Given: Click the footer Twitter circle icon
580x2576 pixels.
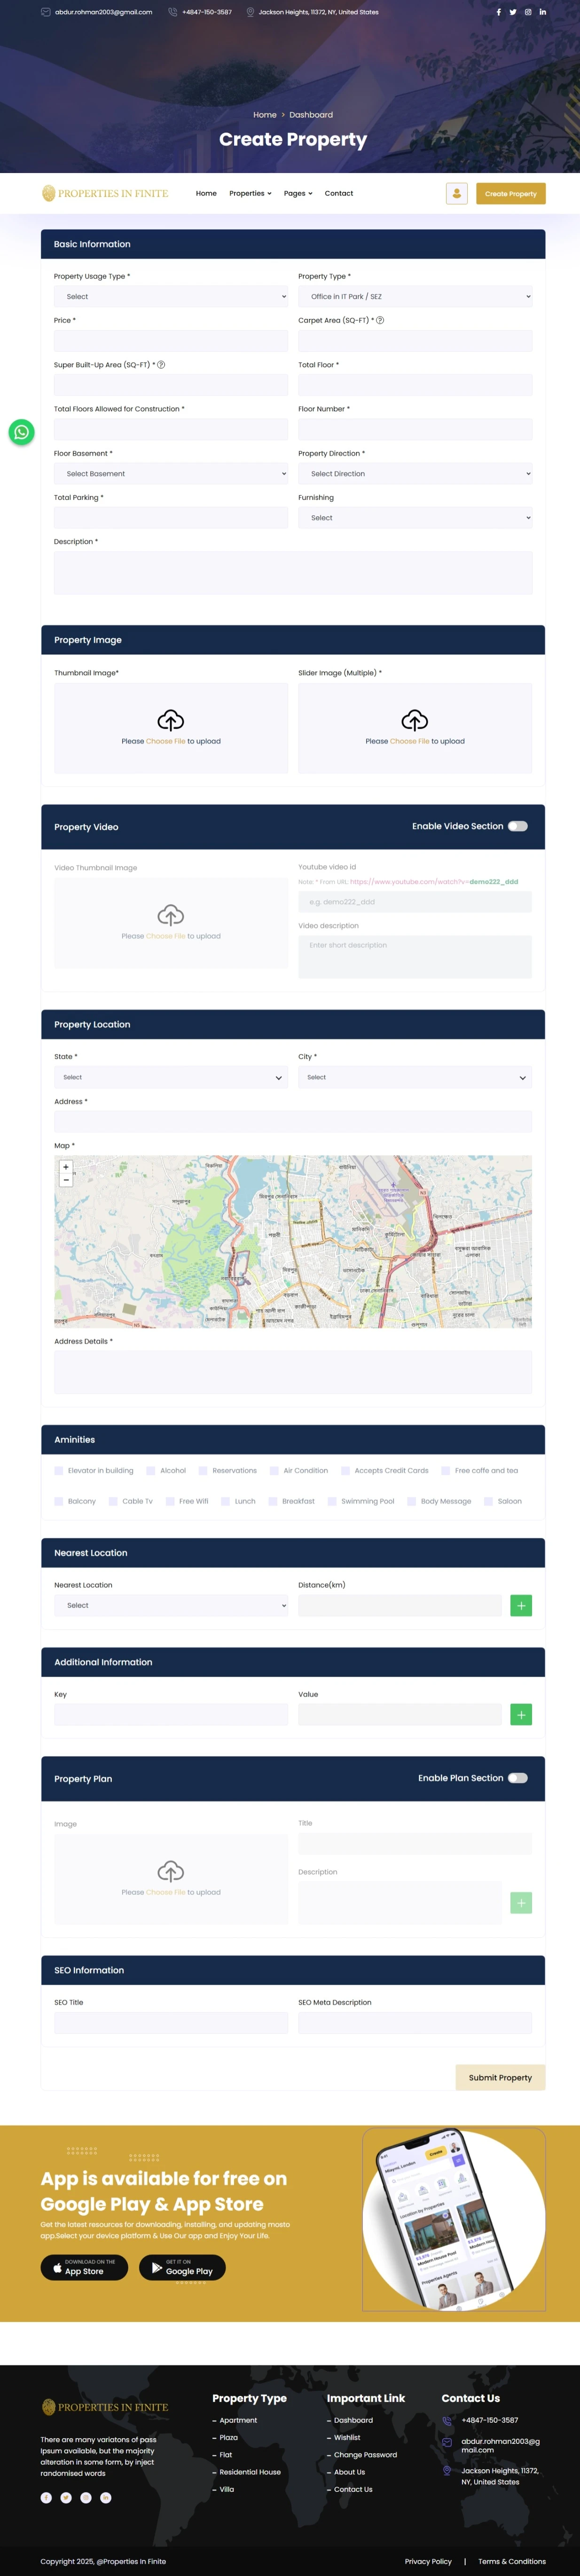Looking at the screenshot, I should tap(66, 2497).
